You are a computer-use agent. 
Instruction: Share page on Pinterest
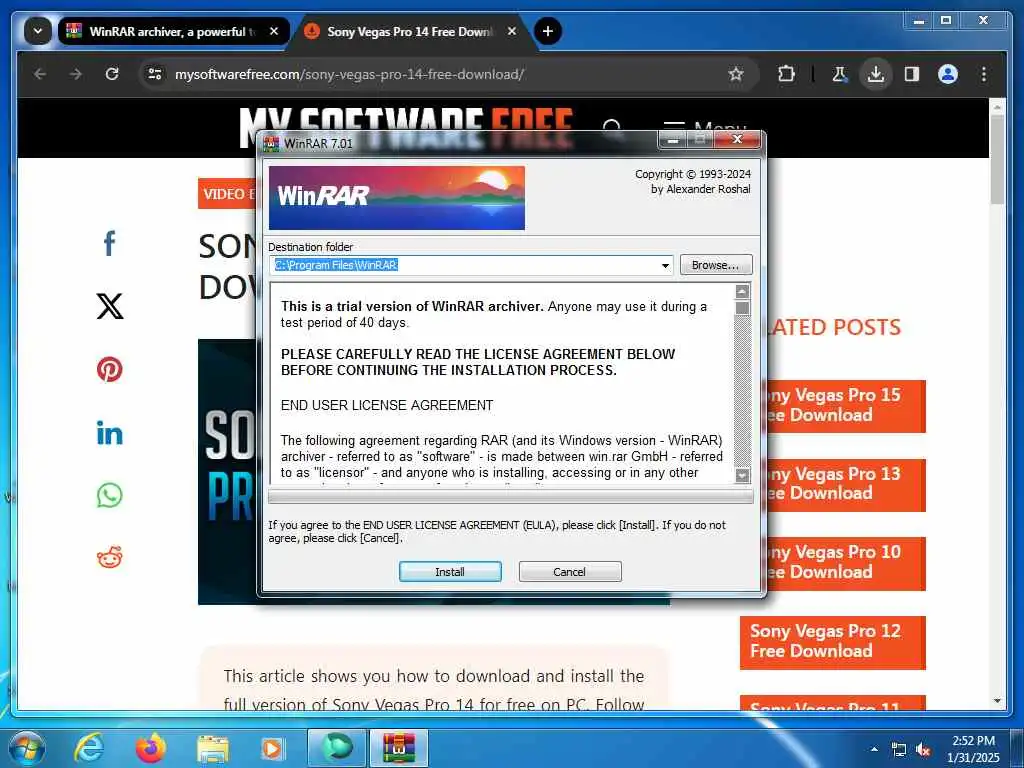pos(110,370)
